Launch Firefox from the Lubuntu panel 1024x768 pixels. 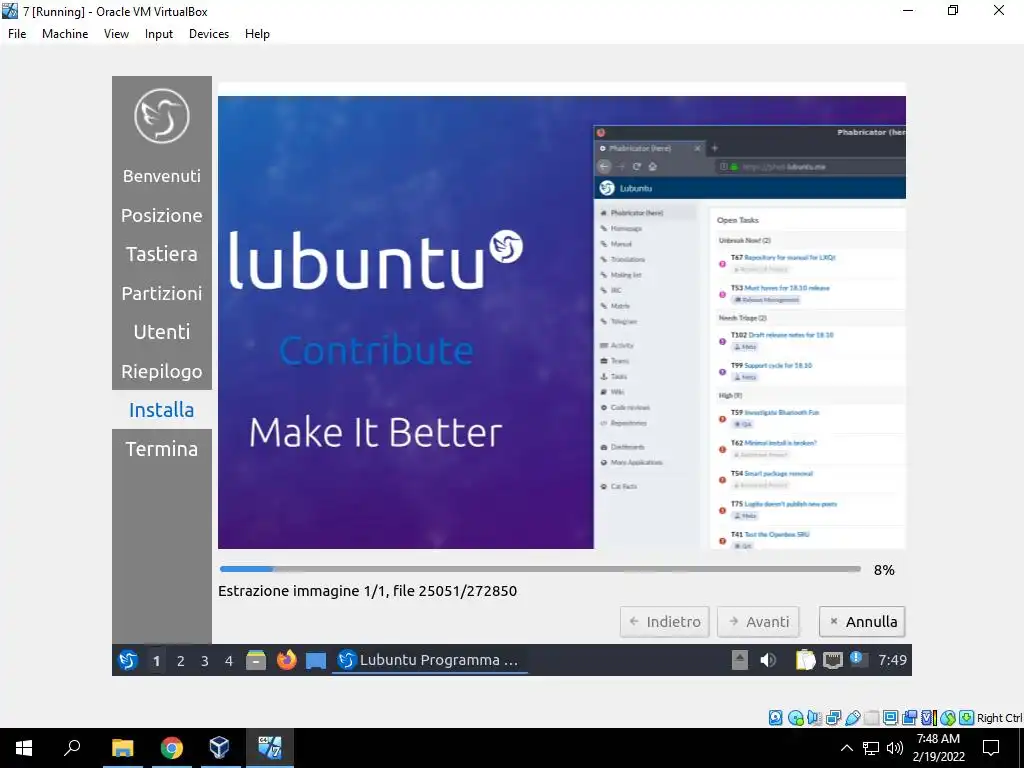tap(286, 660)
